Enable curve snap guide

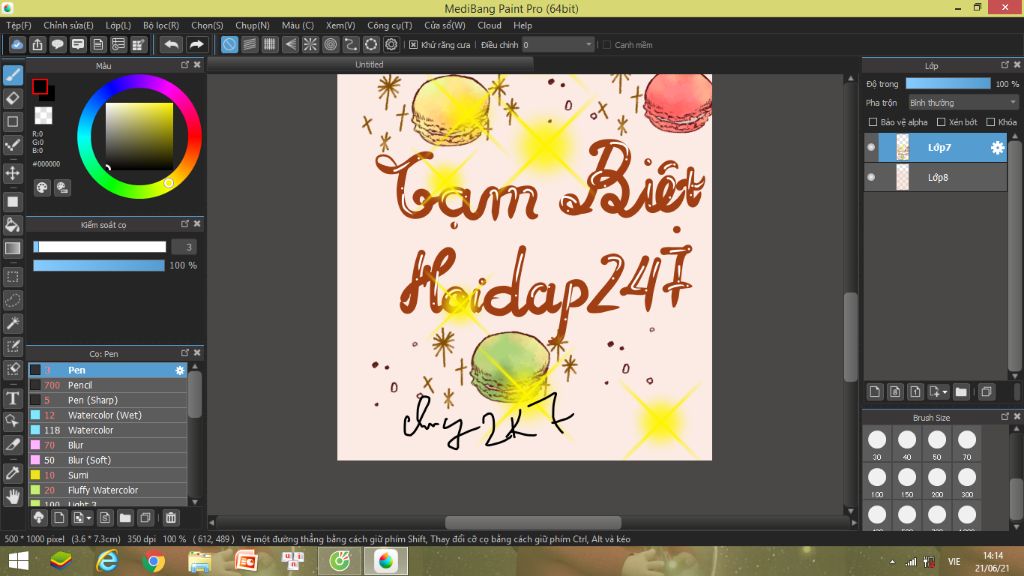[x=351, y=44]
